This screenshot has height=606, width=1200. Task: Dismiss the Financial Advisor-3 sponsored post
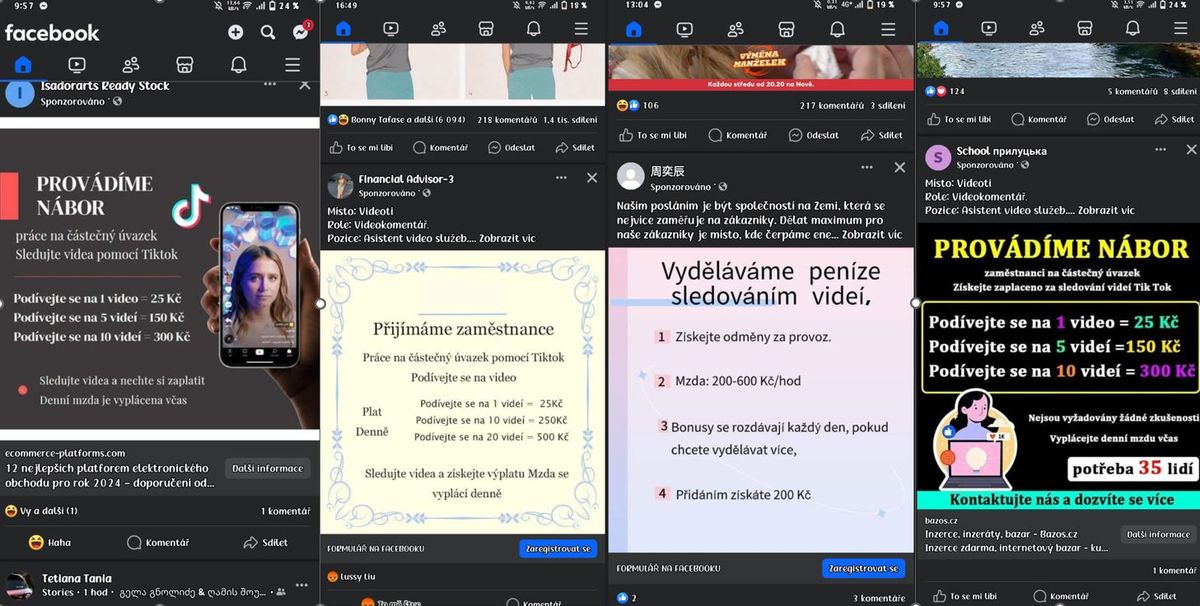coord(592,178)
